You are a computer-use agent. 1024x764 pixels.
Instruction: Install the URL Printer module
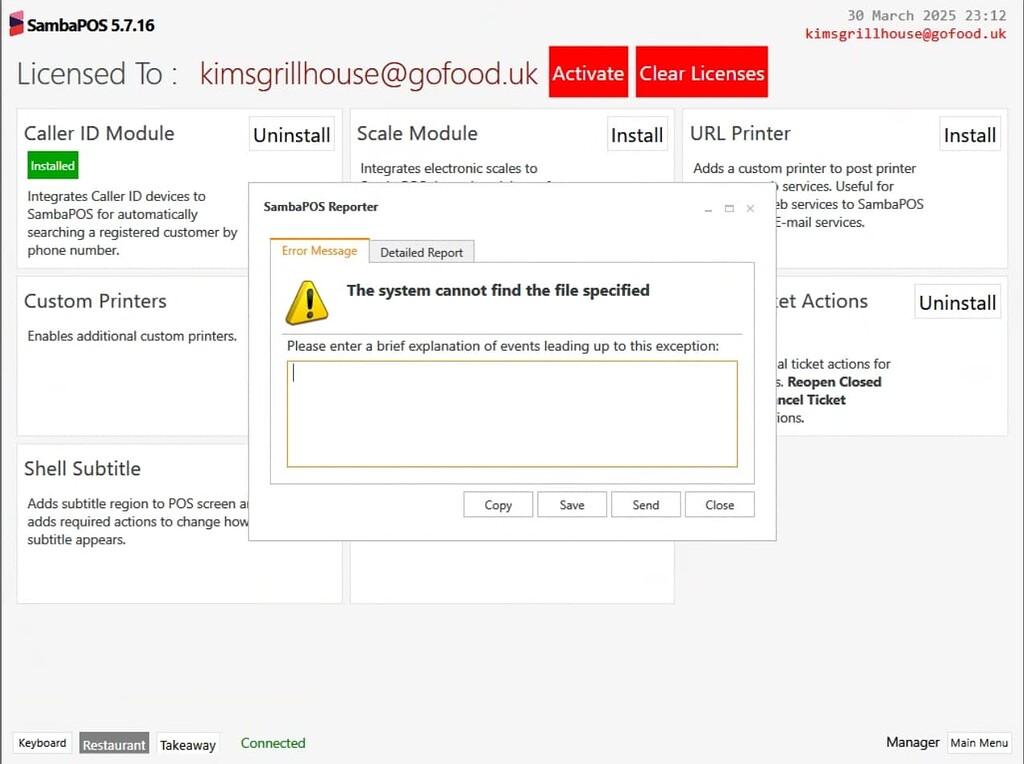coord(969,134)
